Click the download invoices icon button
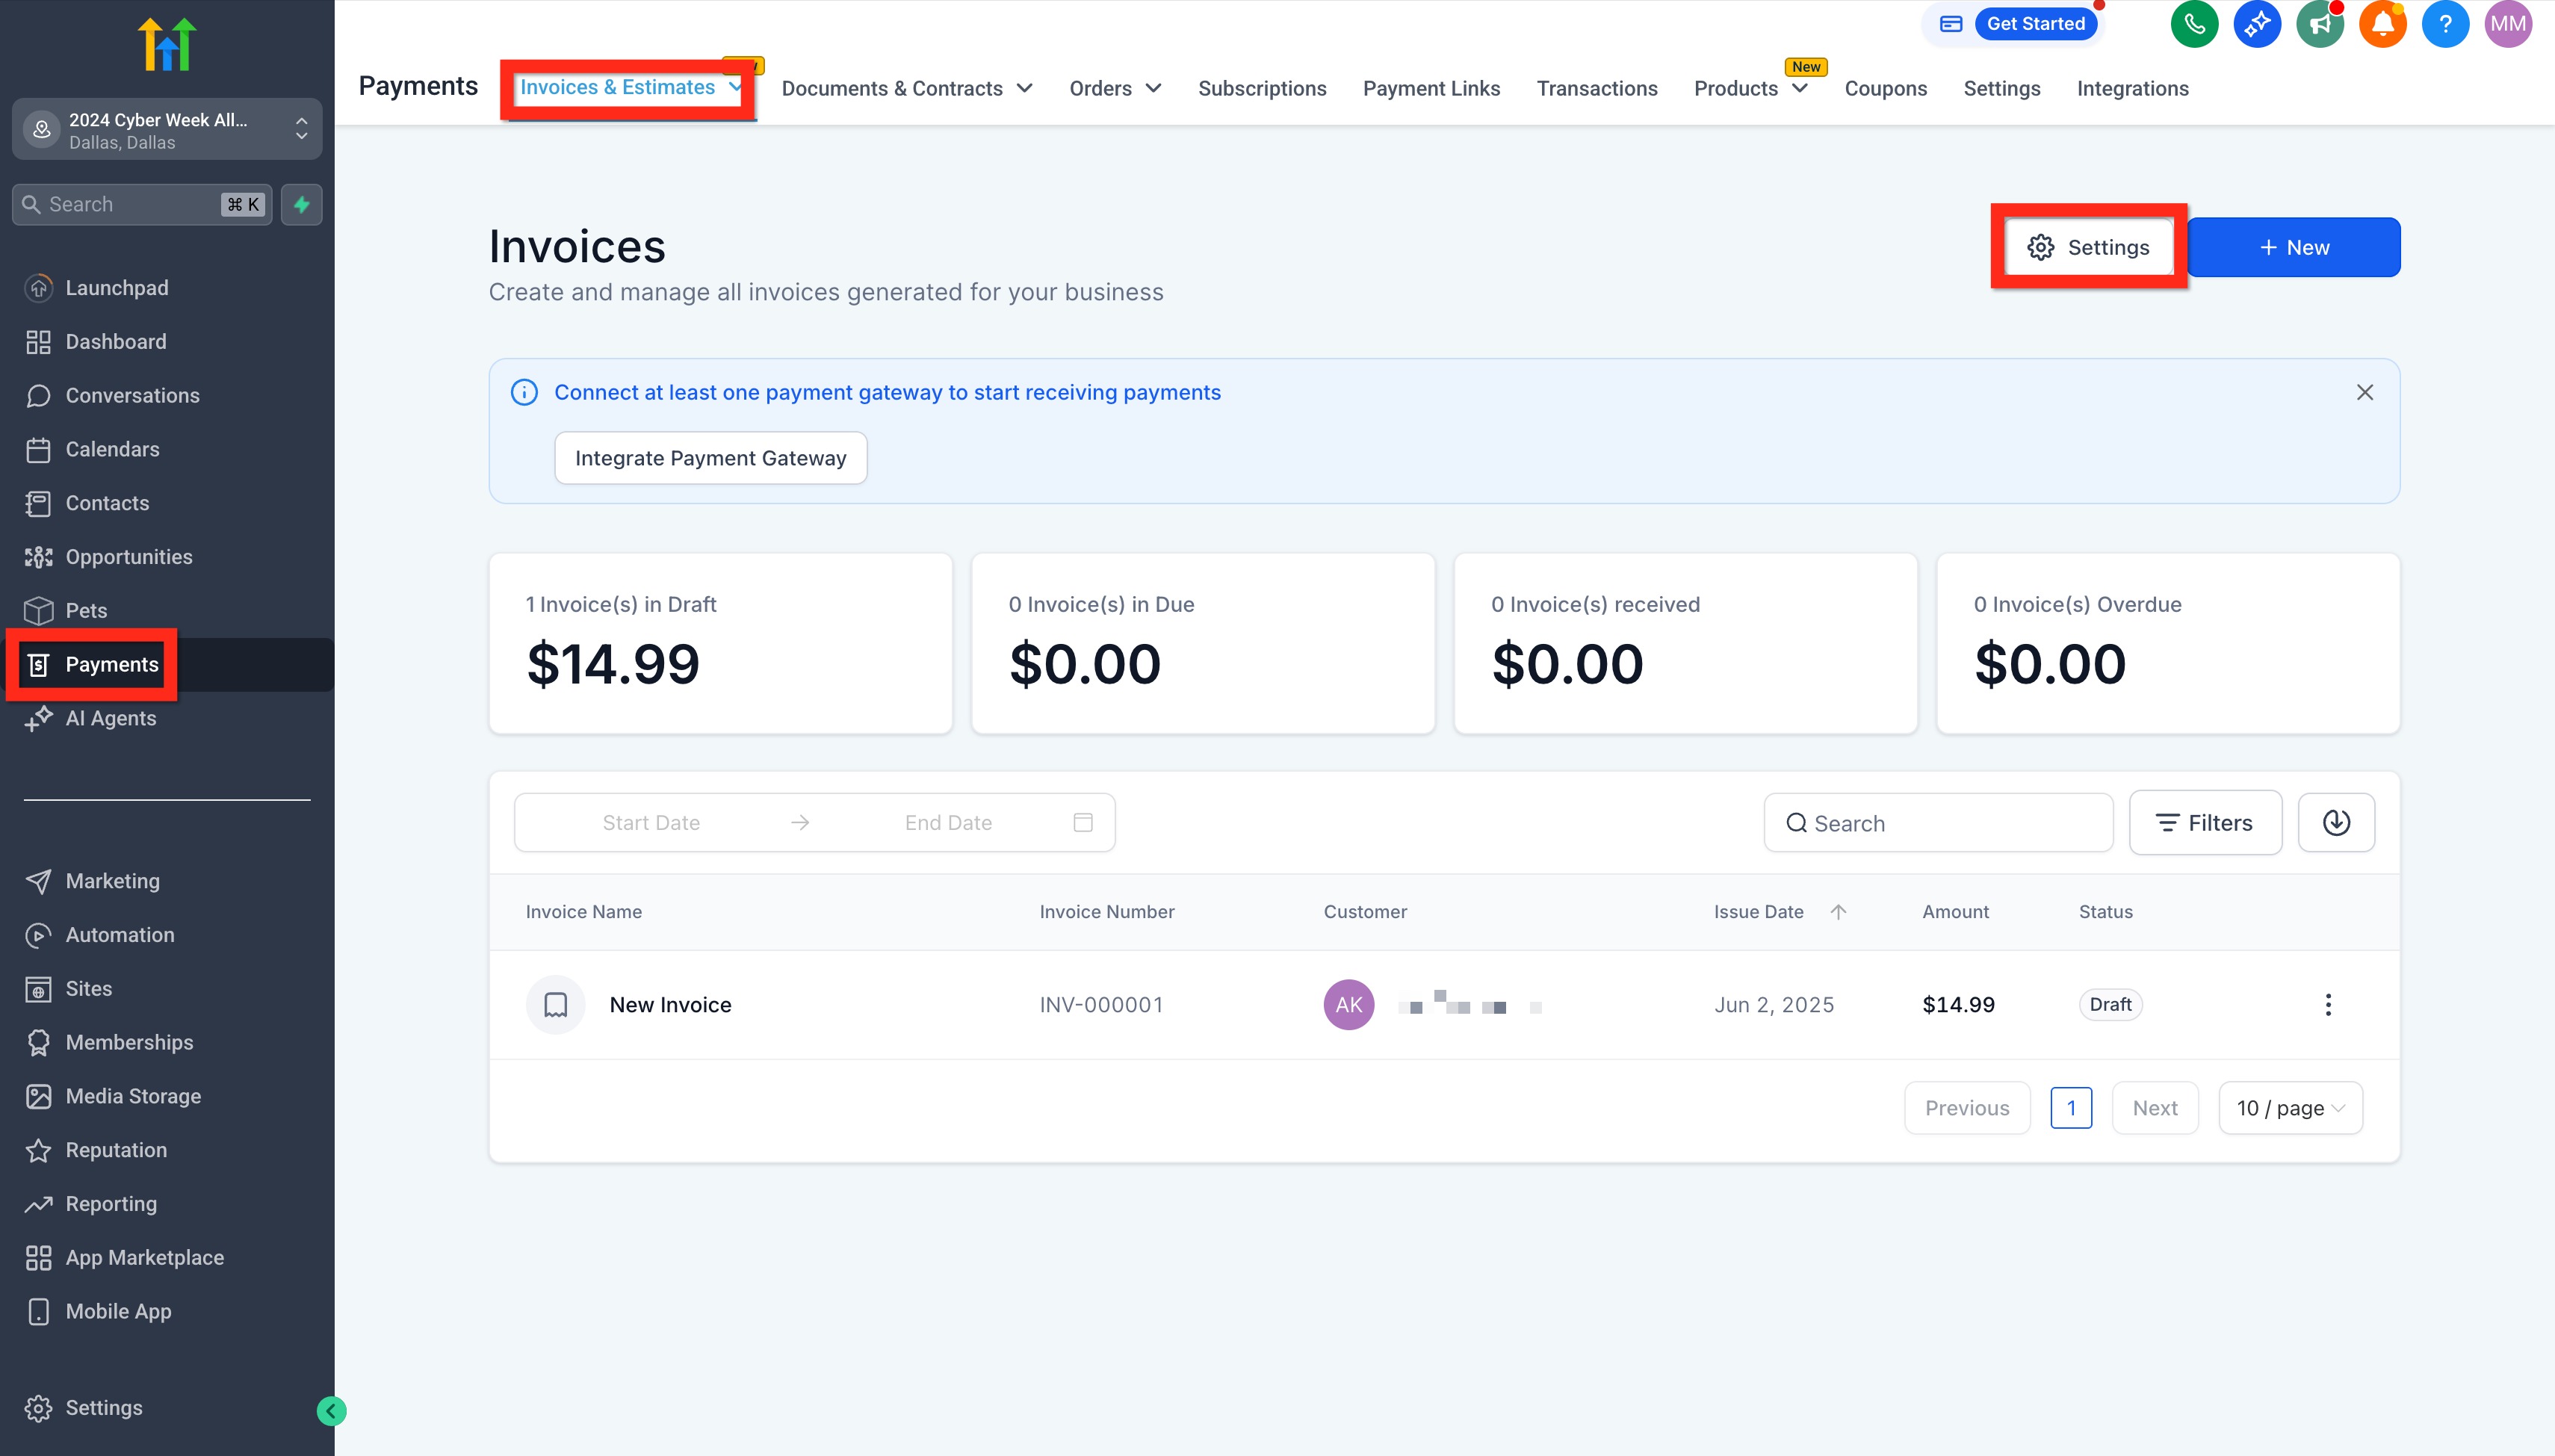The width and height of the screenshot is (2555, 1456). tap(2336, 822)
